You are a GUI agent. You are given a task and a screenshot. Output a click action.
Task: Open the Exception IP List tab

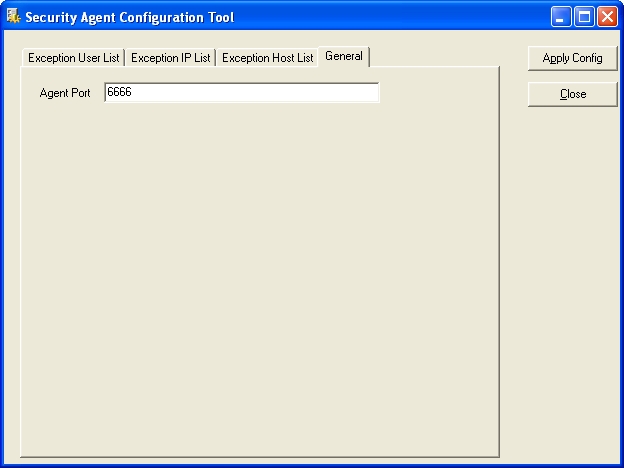coord(170,58)
